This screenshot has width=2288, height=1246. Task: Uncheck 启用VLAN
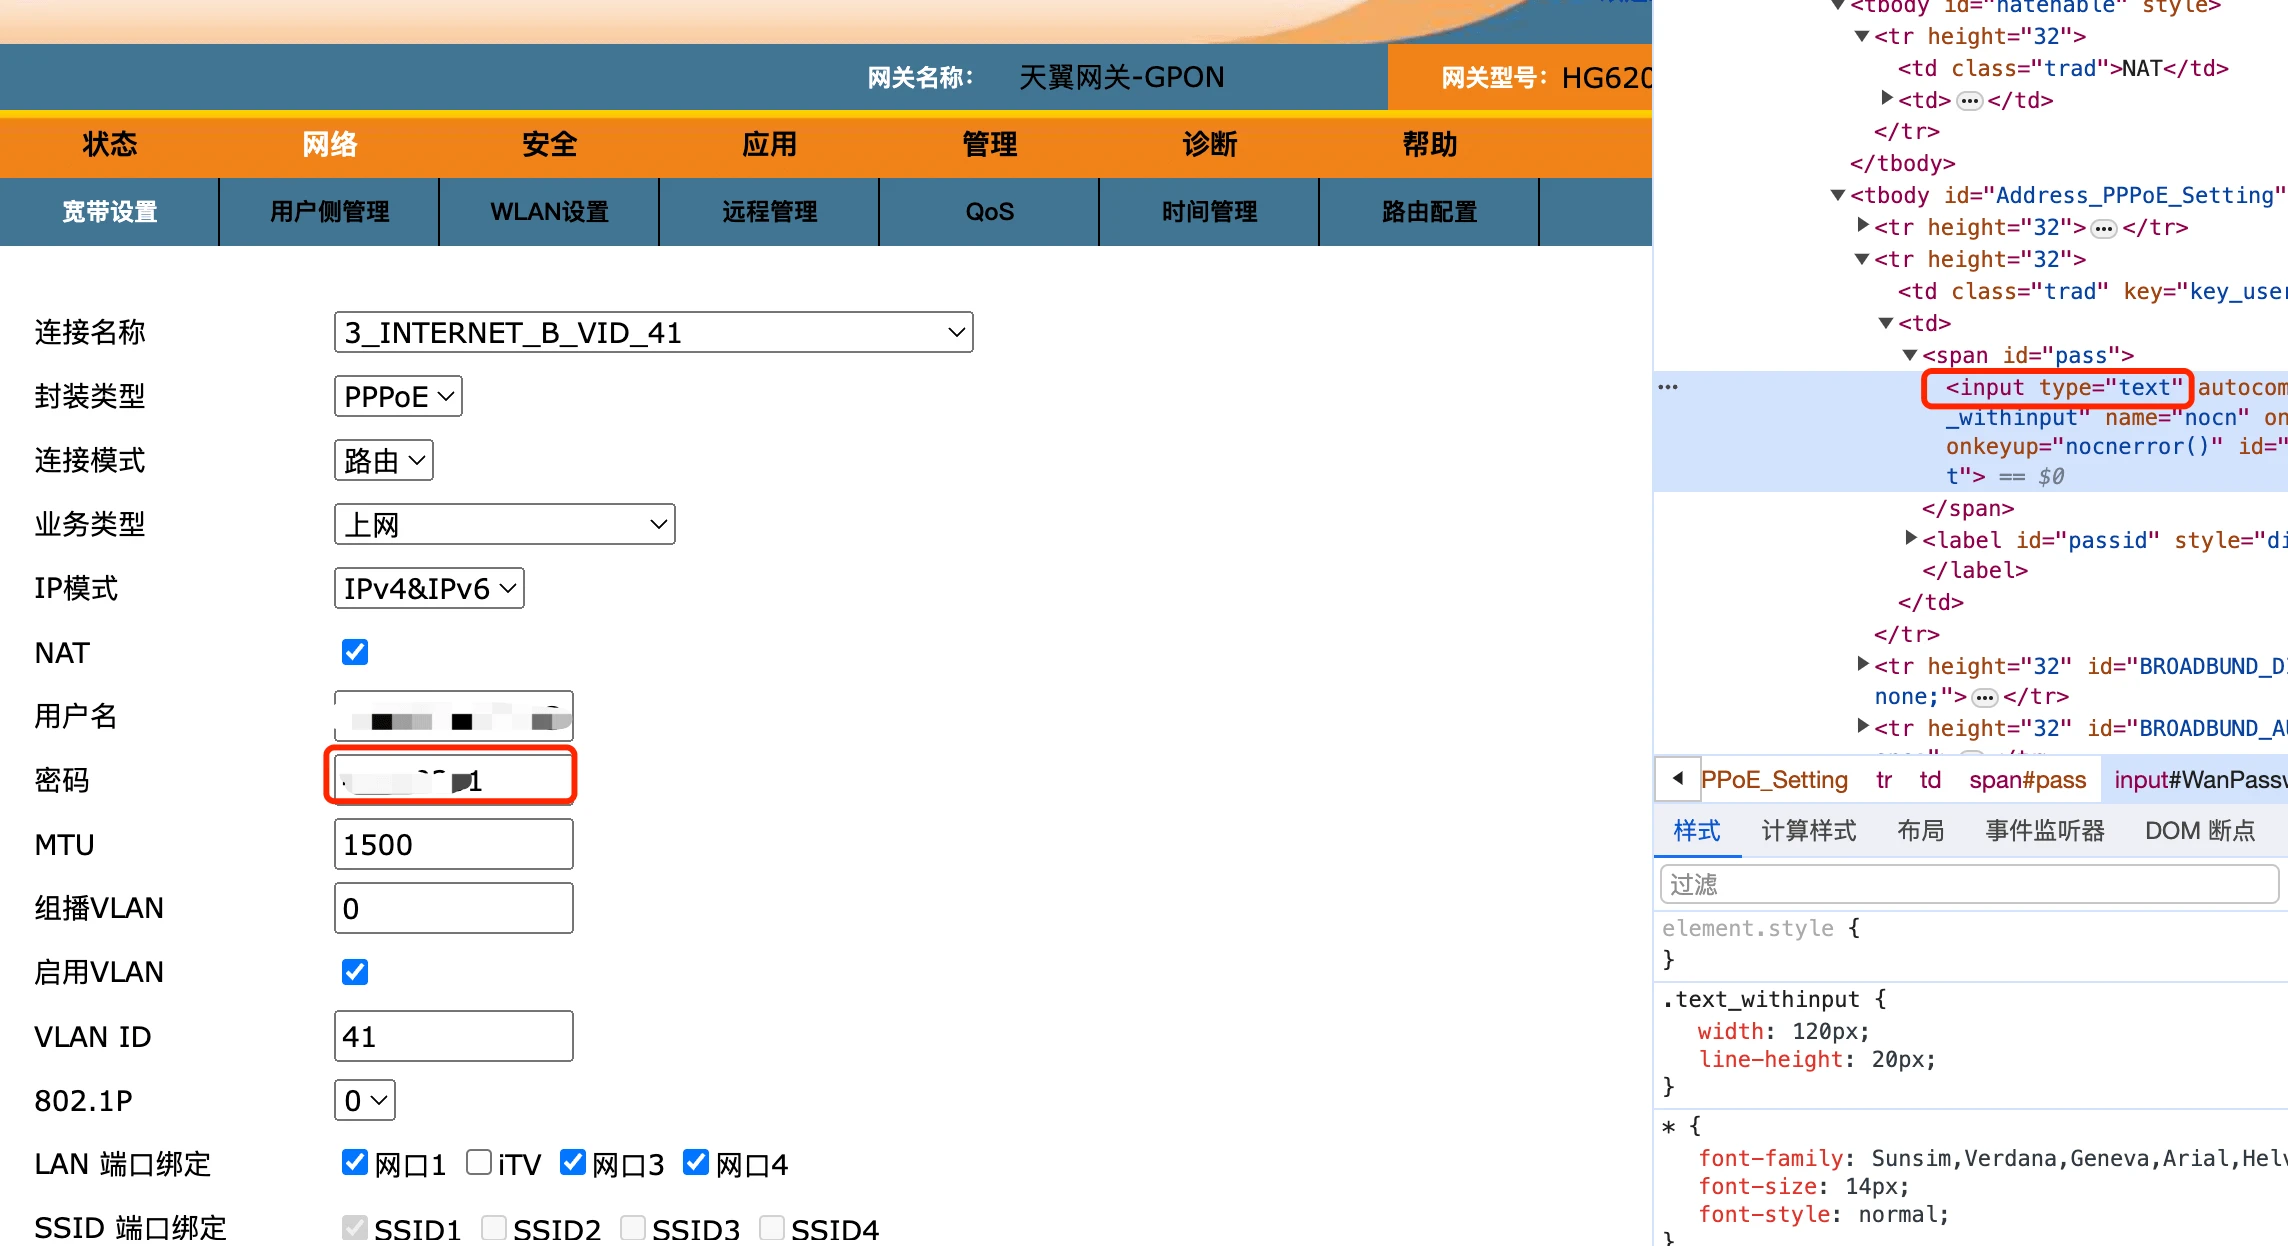click(x=355, y=971)
